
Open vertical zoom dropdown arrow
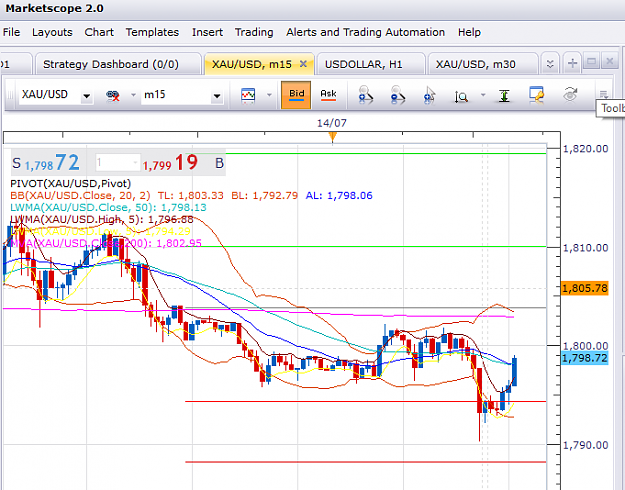483,95
